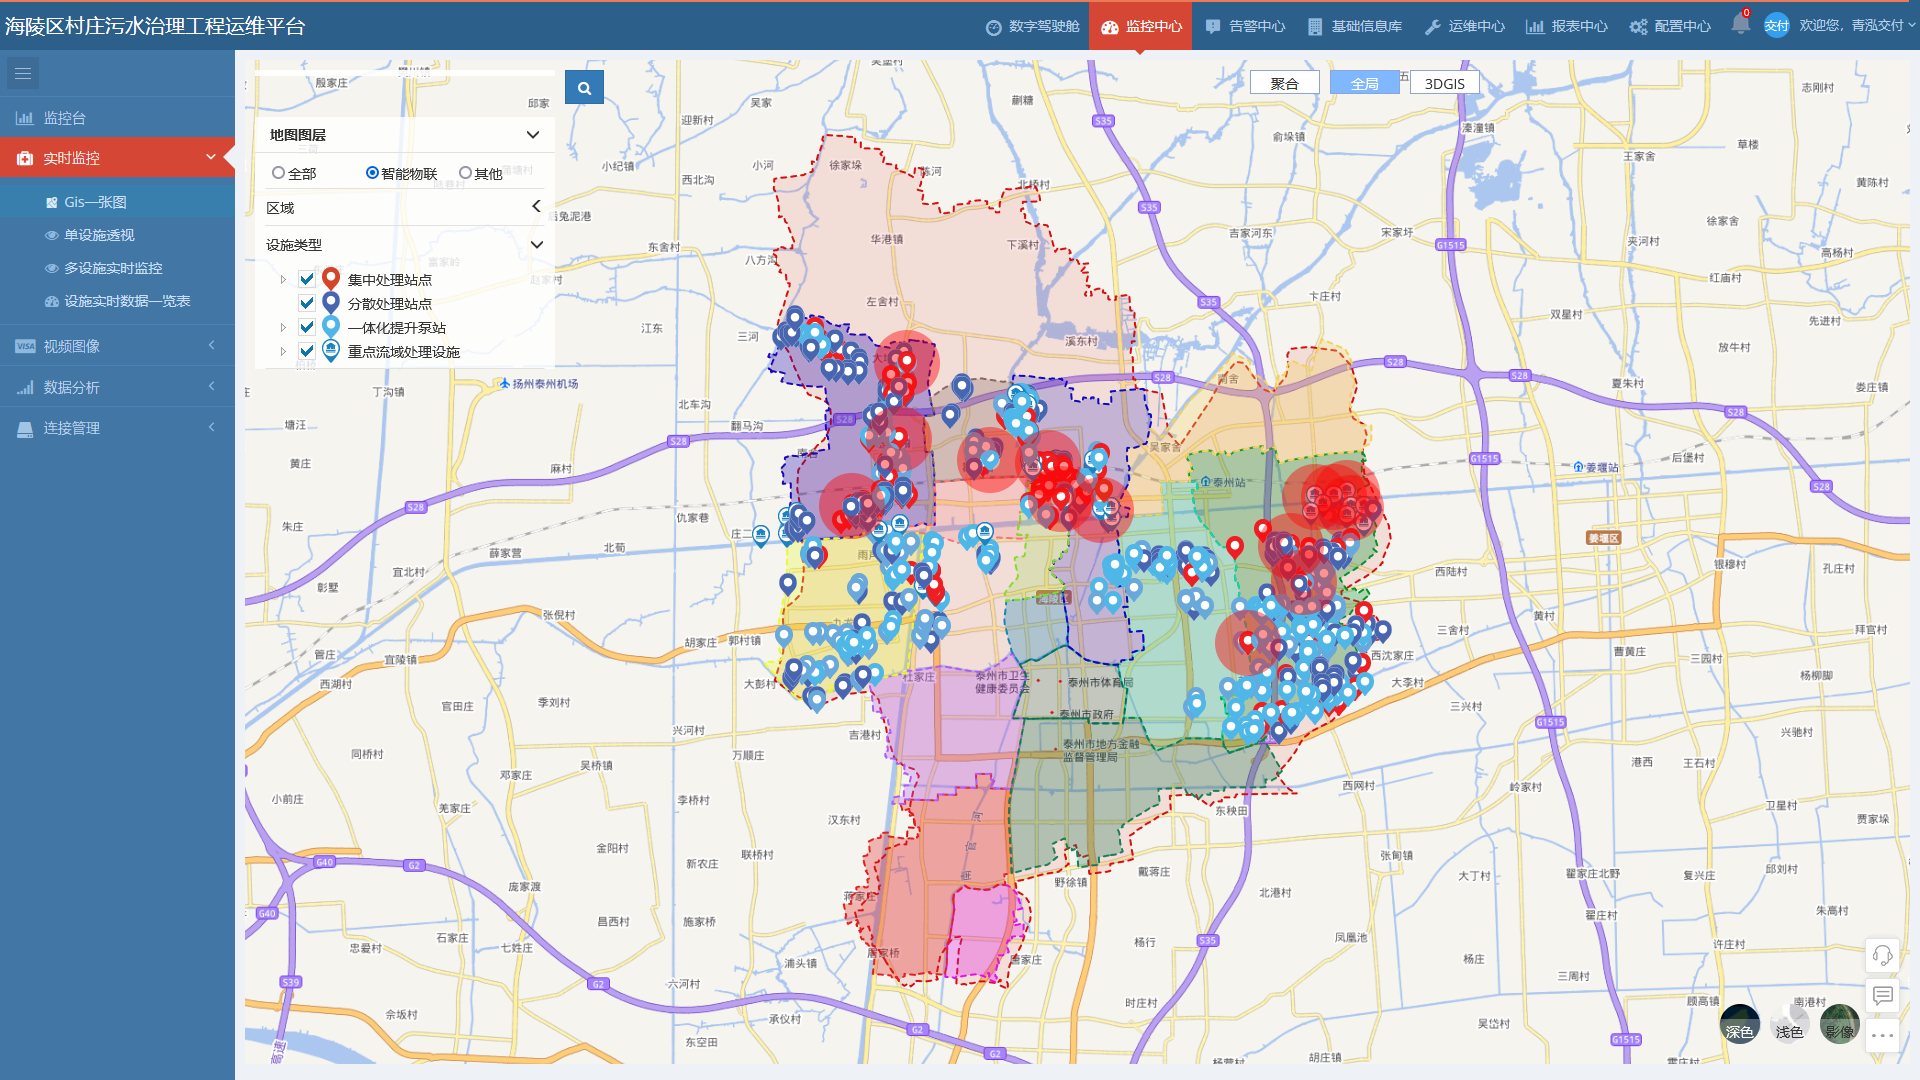Viewport: 1920px width, 1080px height.
Task: Toggle the 3DGIS view mode button
Action: click(1444, 83)
